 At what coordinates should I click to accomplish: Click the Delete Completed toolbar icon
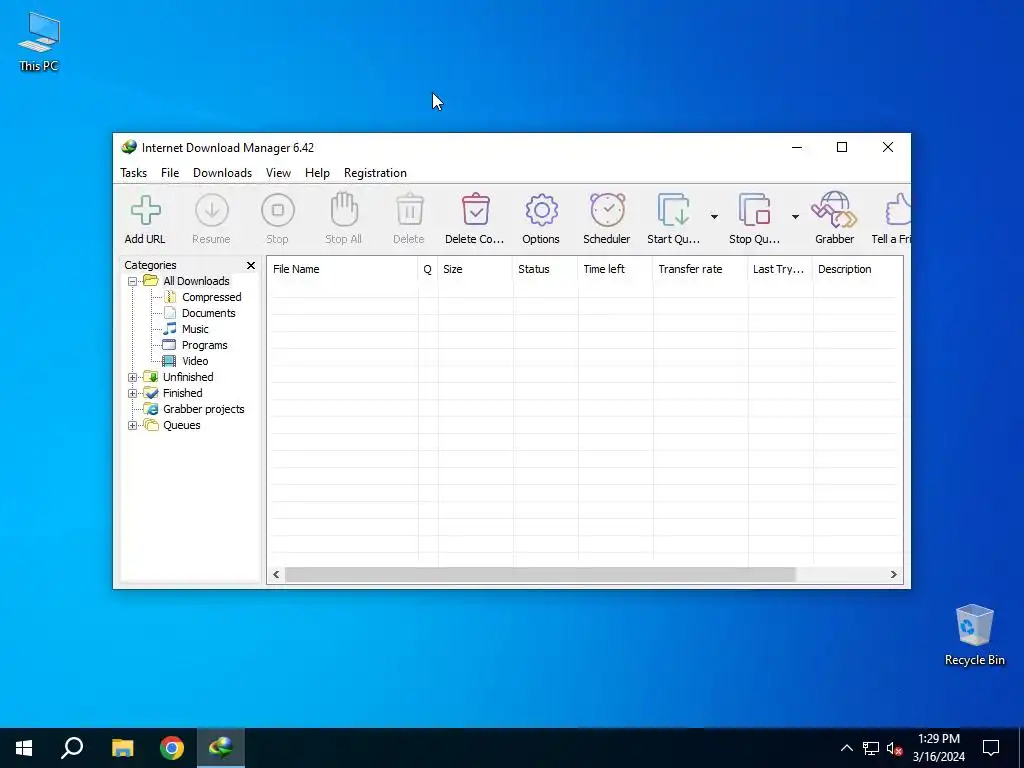475,210
